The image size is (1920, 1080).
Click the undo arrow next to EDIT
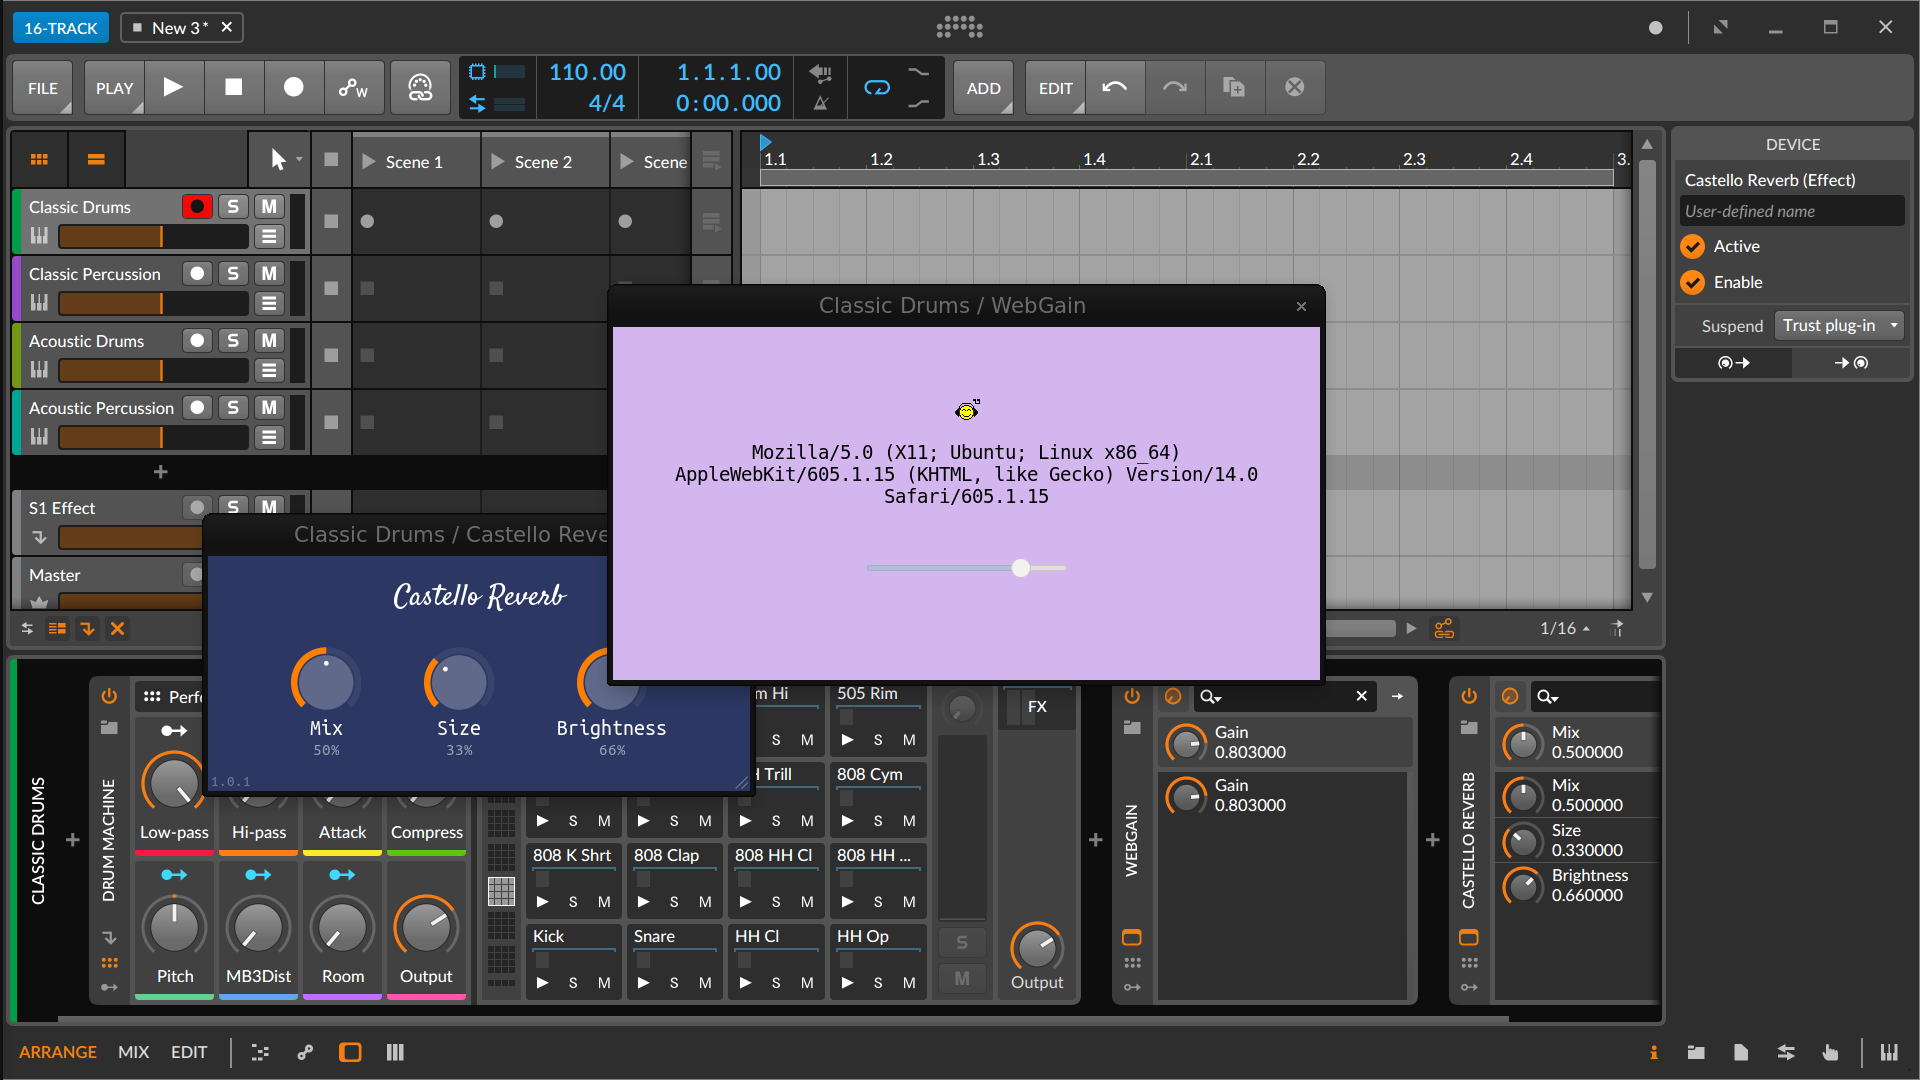1114,88
